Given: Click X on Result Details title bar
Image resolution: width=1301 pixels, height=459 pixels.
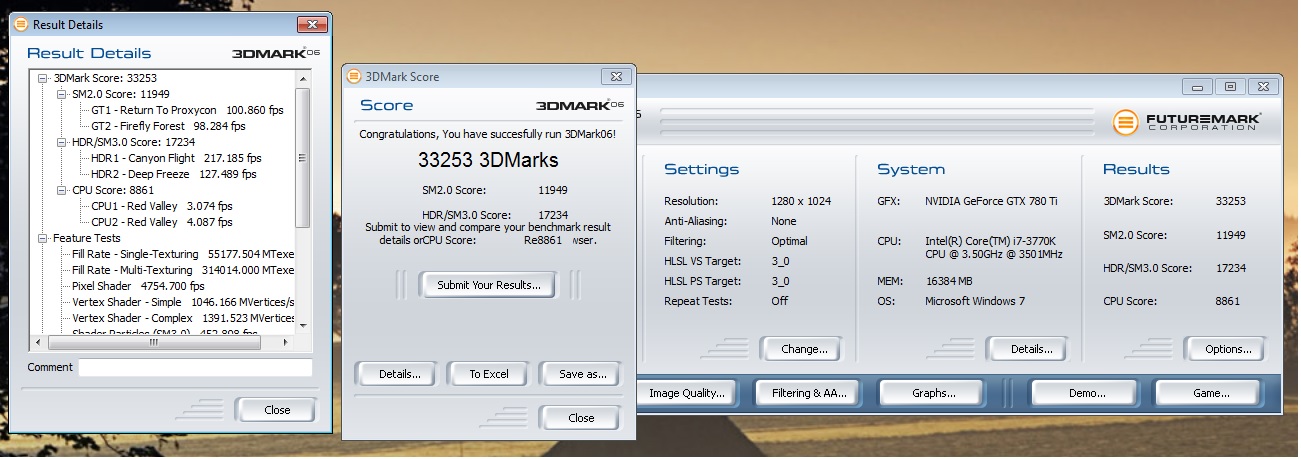Looking at the screenshot, I should pyautogui.click(x=313, y=24).
